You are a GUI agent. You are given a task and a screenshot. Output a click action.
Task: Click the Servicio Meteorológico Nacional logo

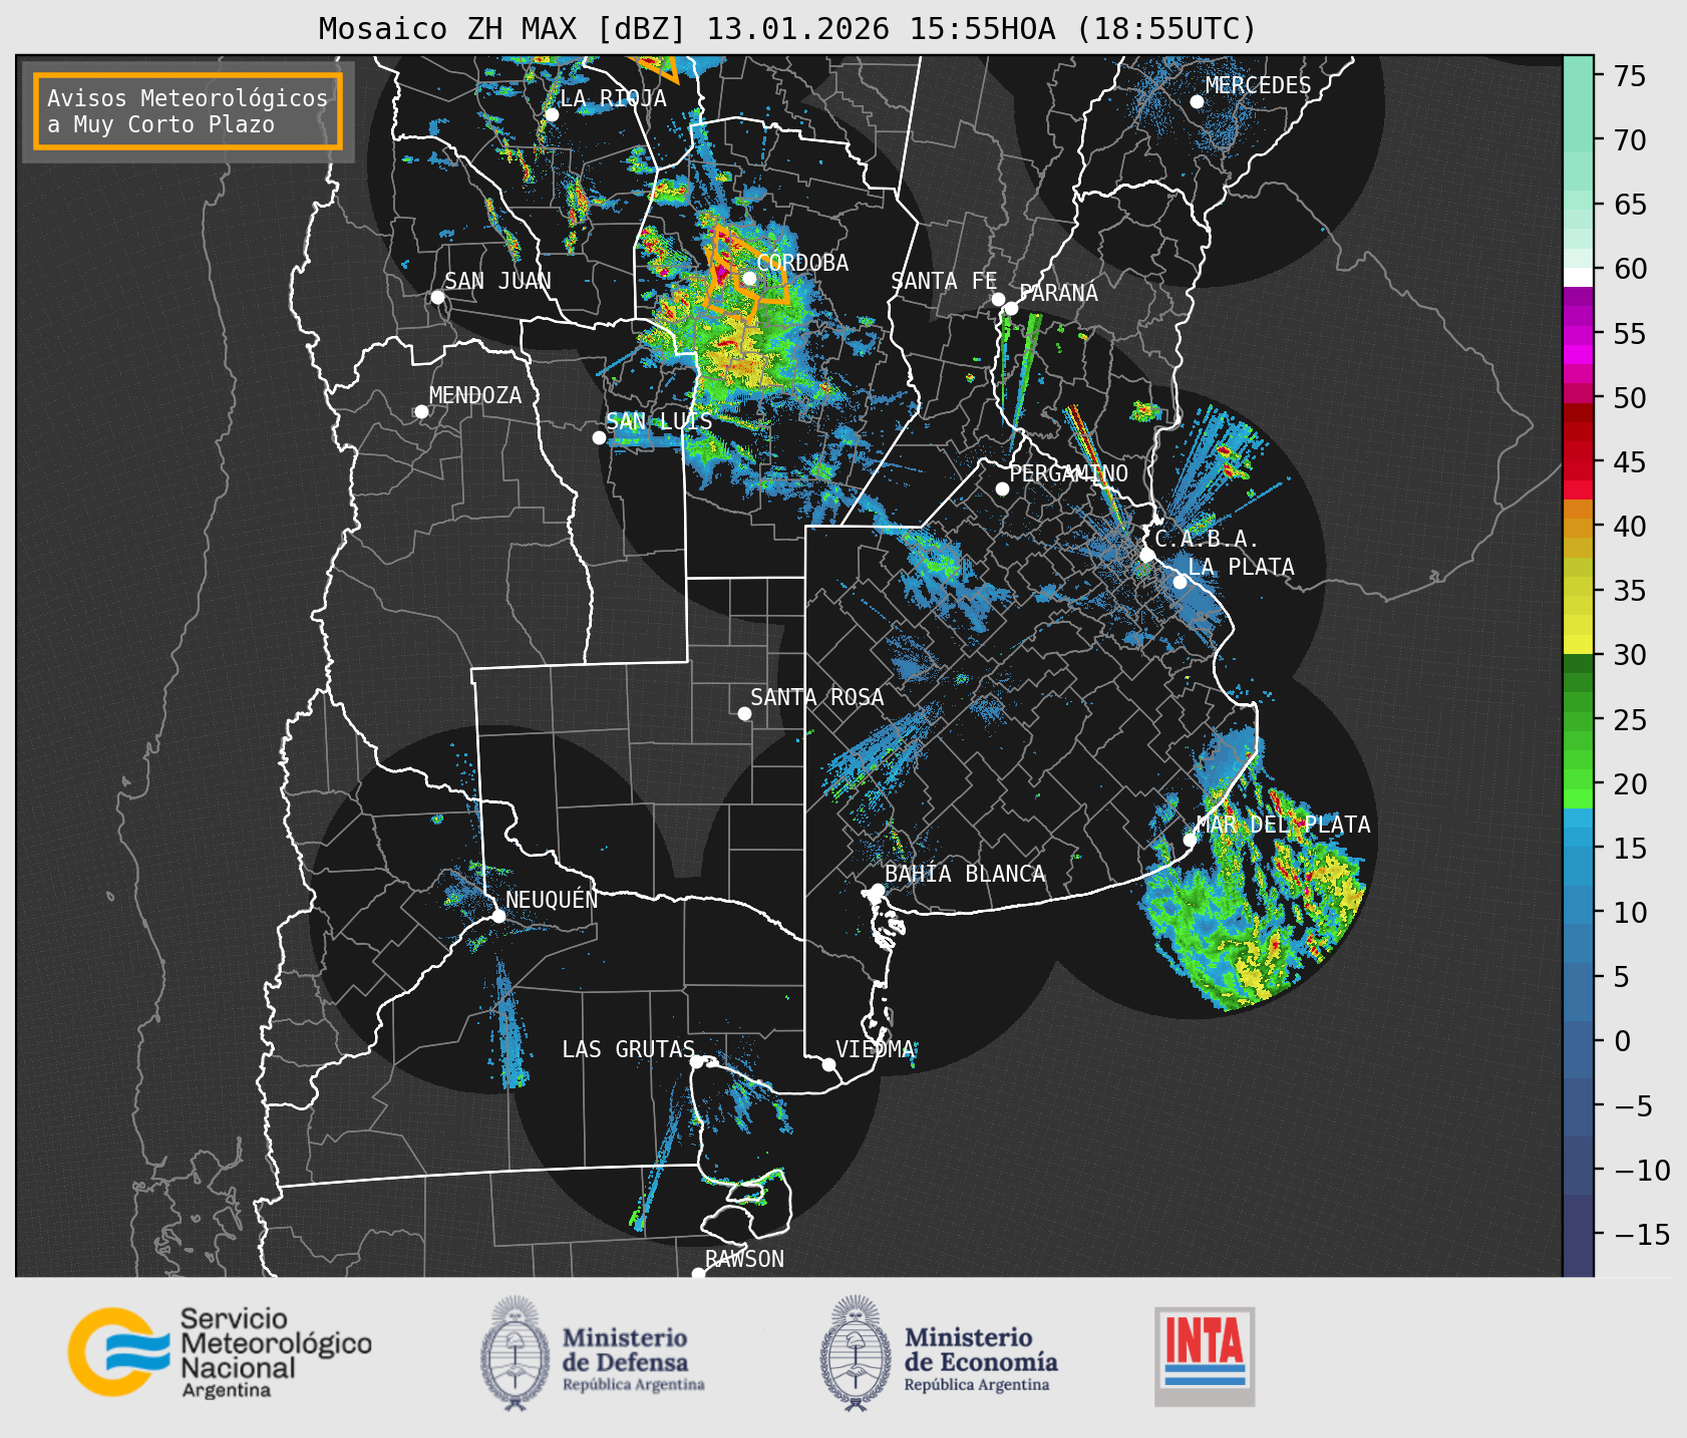pos(219,1352)
